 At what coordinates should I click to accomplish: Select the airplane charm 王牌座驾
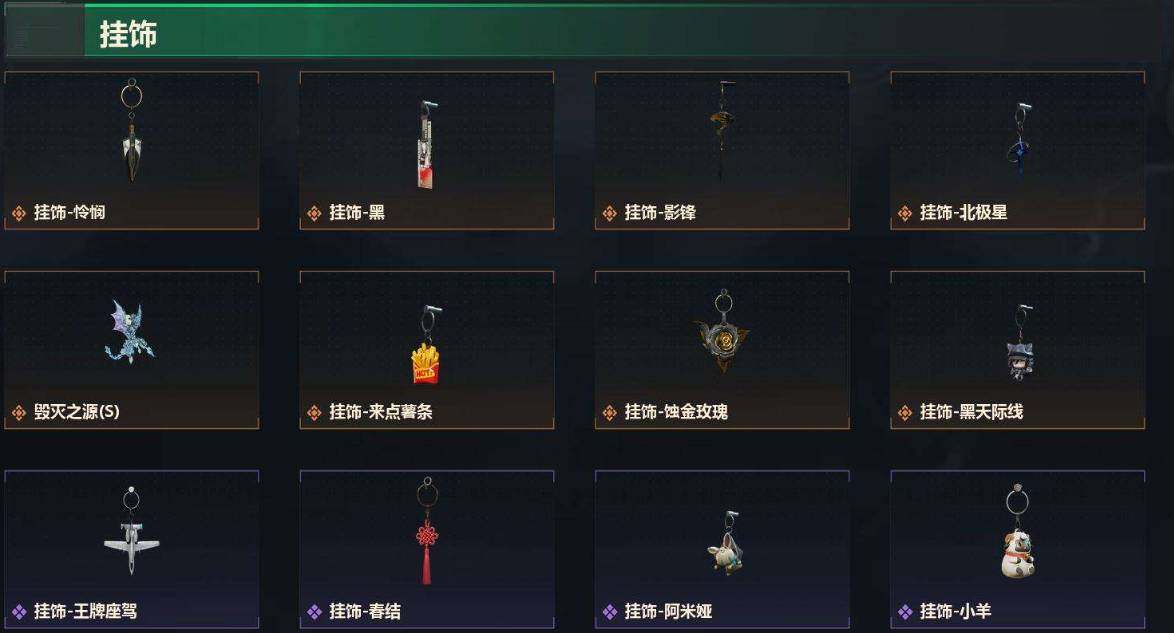tap(132, 530)
